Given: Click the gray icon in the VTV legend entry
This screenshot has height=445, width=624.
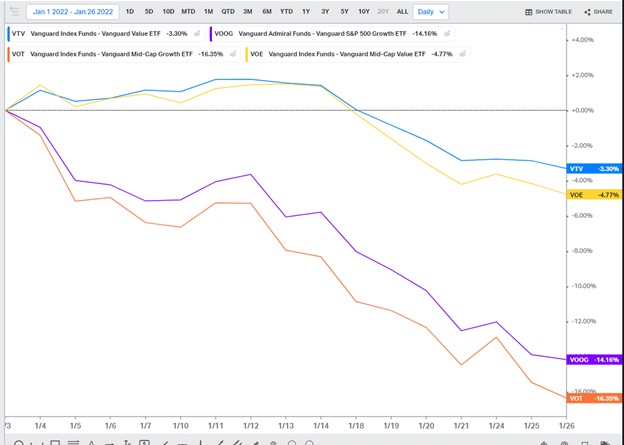Looking at the screenshot, I should pos(197,33).
